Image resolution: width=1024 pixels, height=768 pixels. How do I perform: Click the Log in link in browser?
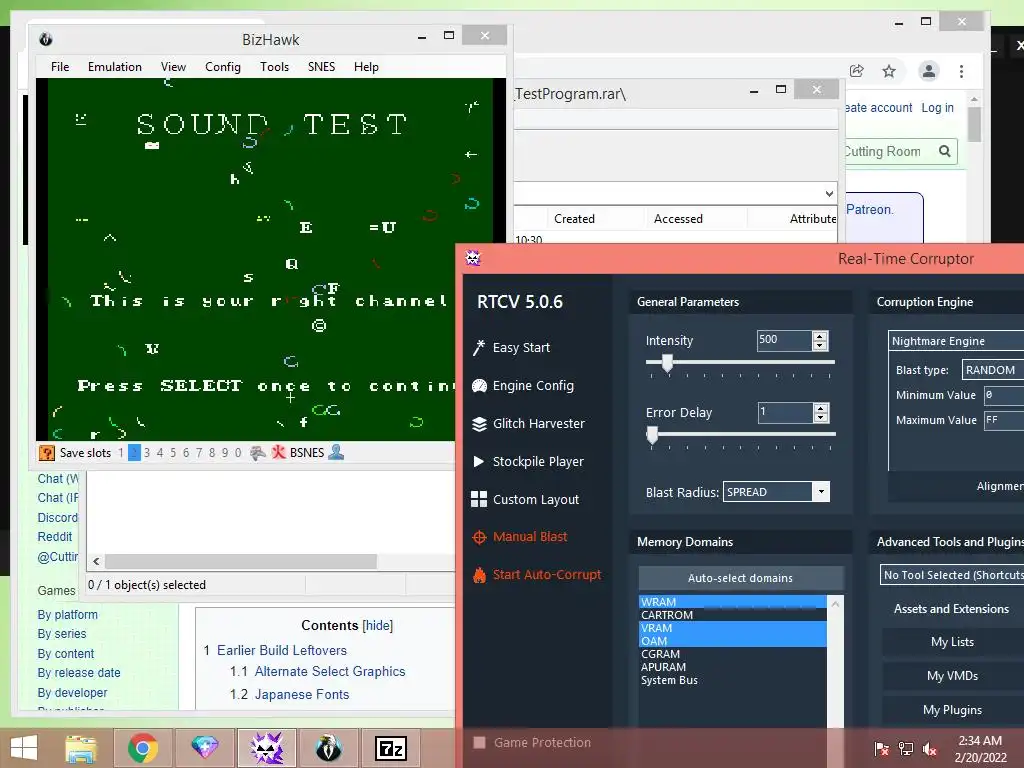point(937,108)
